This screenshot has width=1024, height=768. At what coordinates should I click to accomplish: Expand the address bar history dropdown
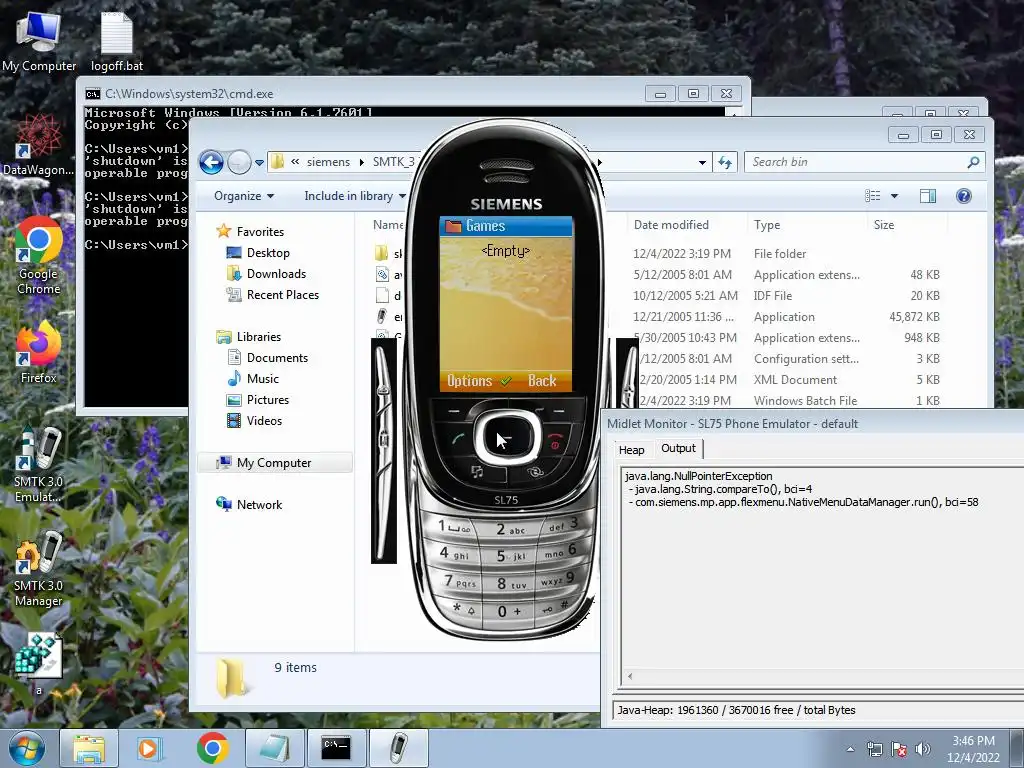click(x=702, y=162)
